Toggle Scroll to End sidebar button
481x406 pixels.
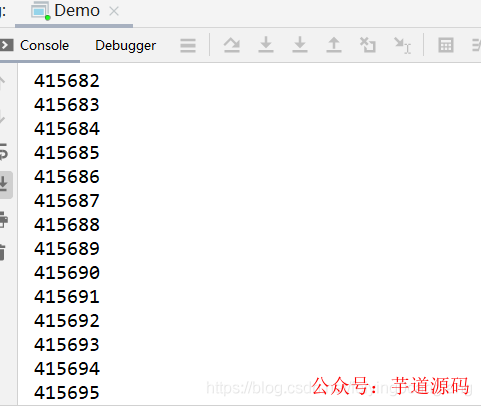pyautogui.click(x=5, y=185)
